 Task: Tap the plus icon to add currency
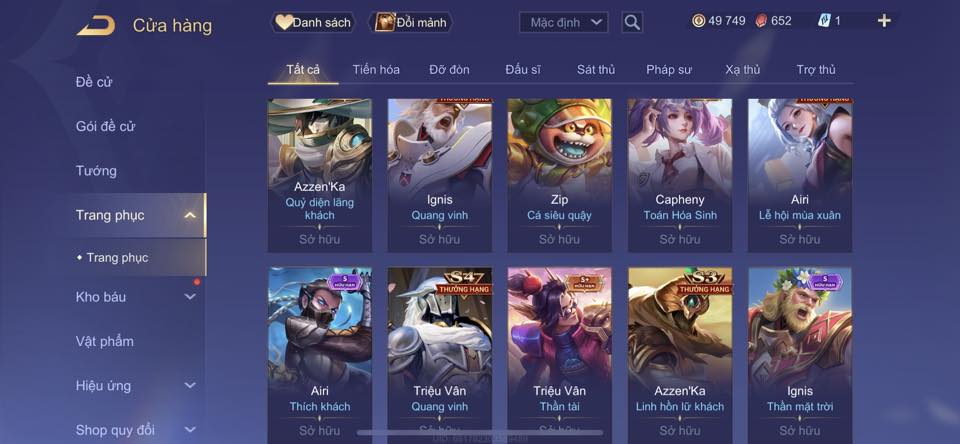pyautogui.click(x=883, y=21)
